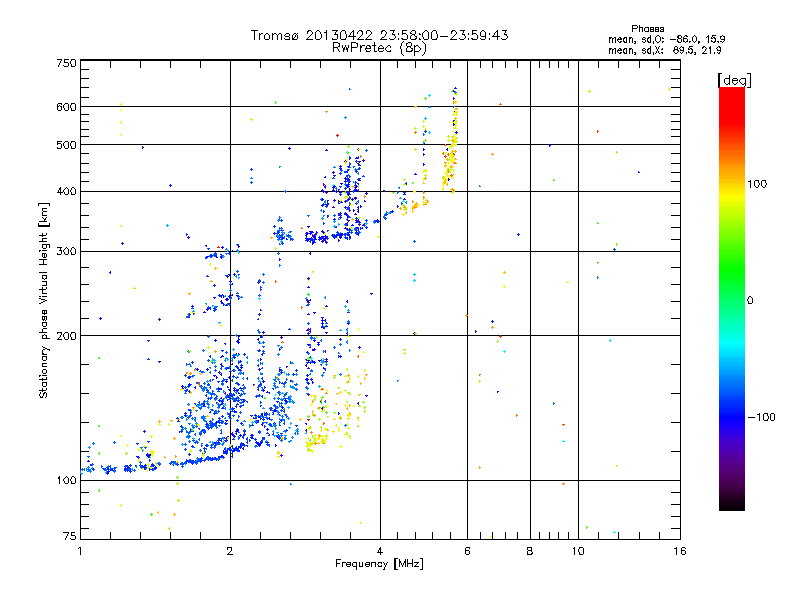This screenshot has width=800, height=600.
Task: Click x-axis tick label '10'
Action: 578,551
